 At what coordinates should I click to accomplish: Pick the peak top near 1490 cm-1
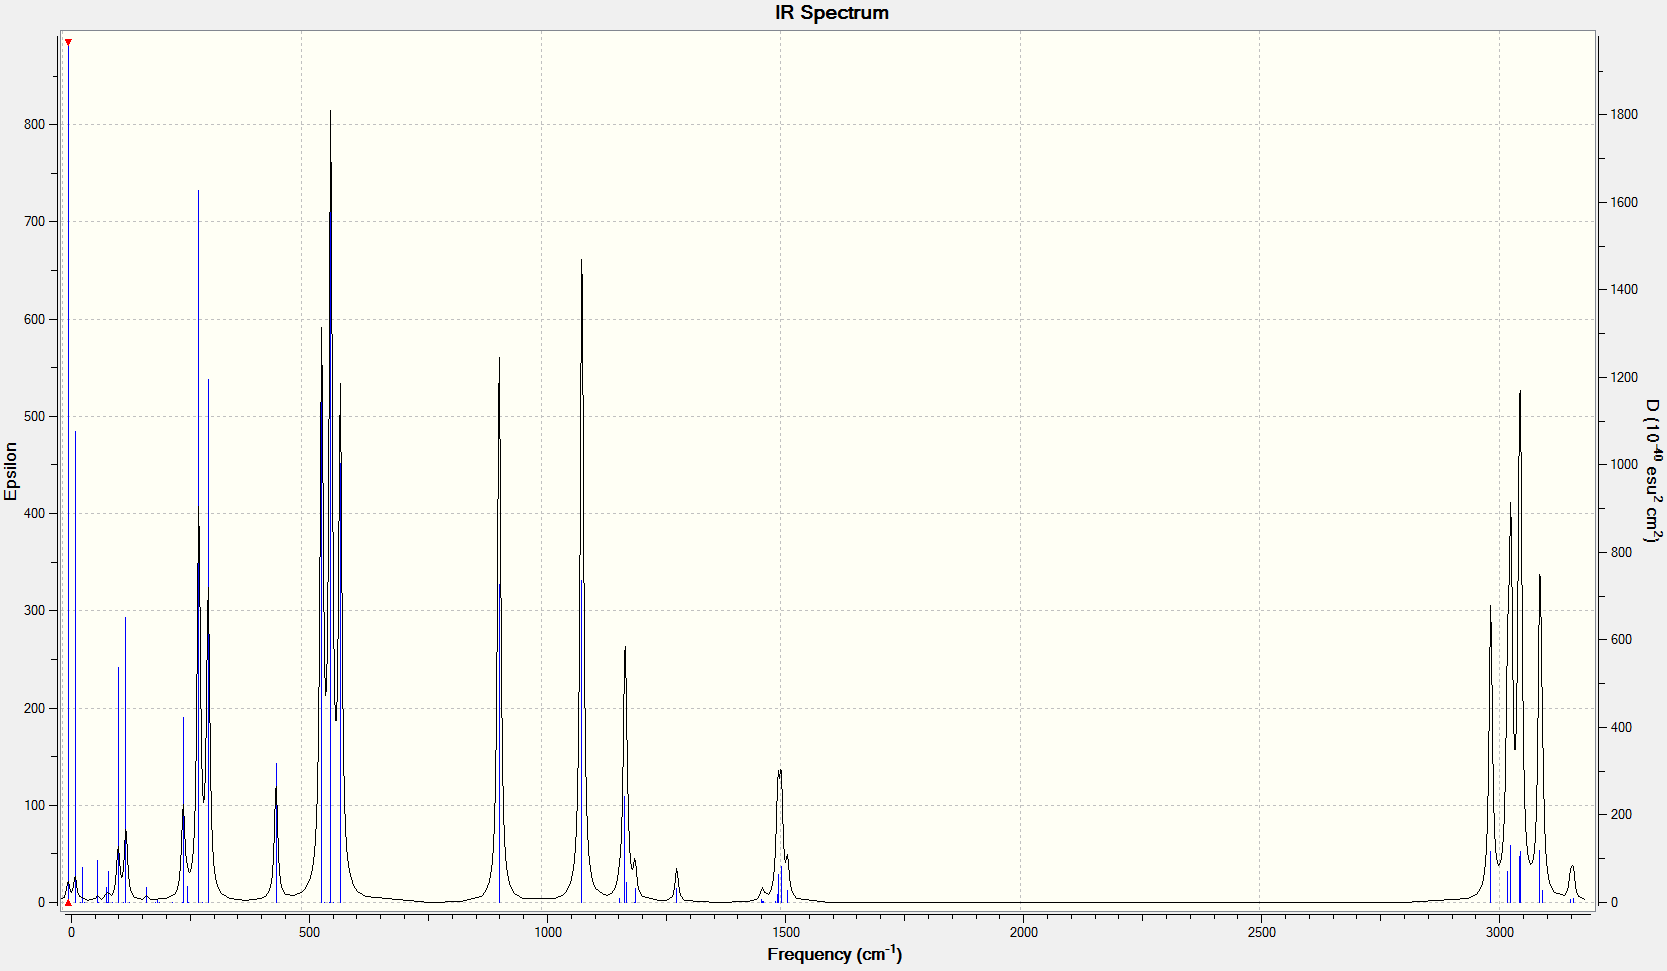coord(780,770)
